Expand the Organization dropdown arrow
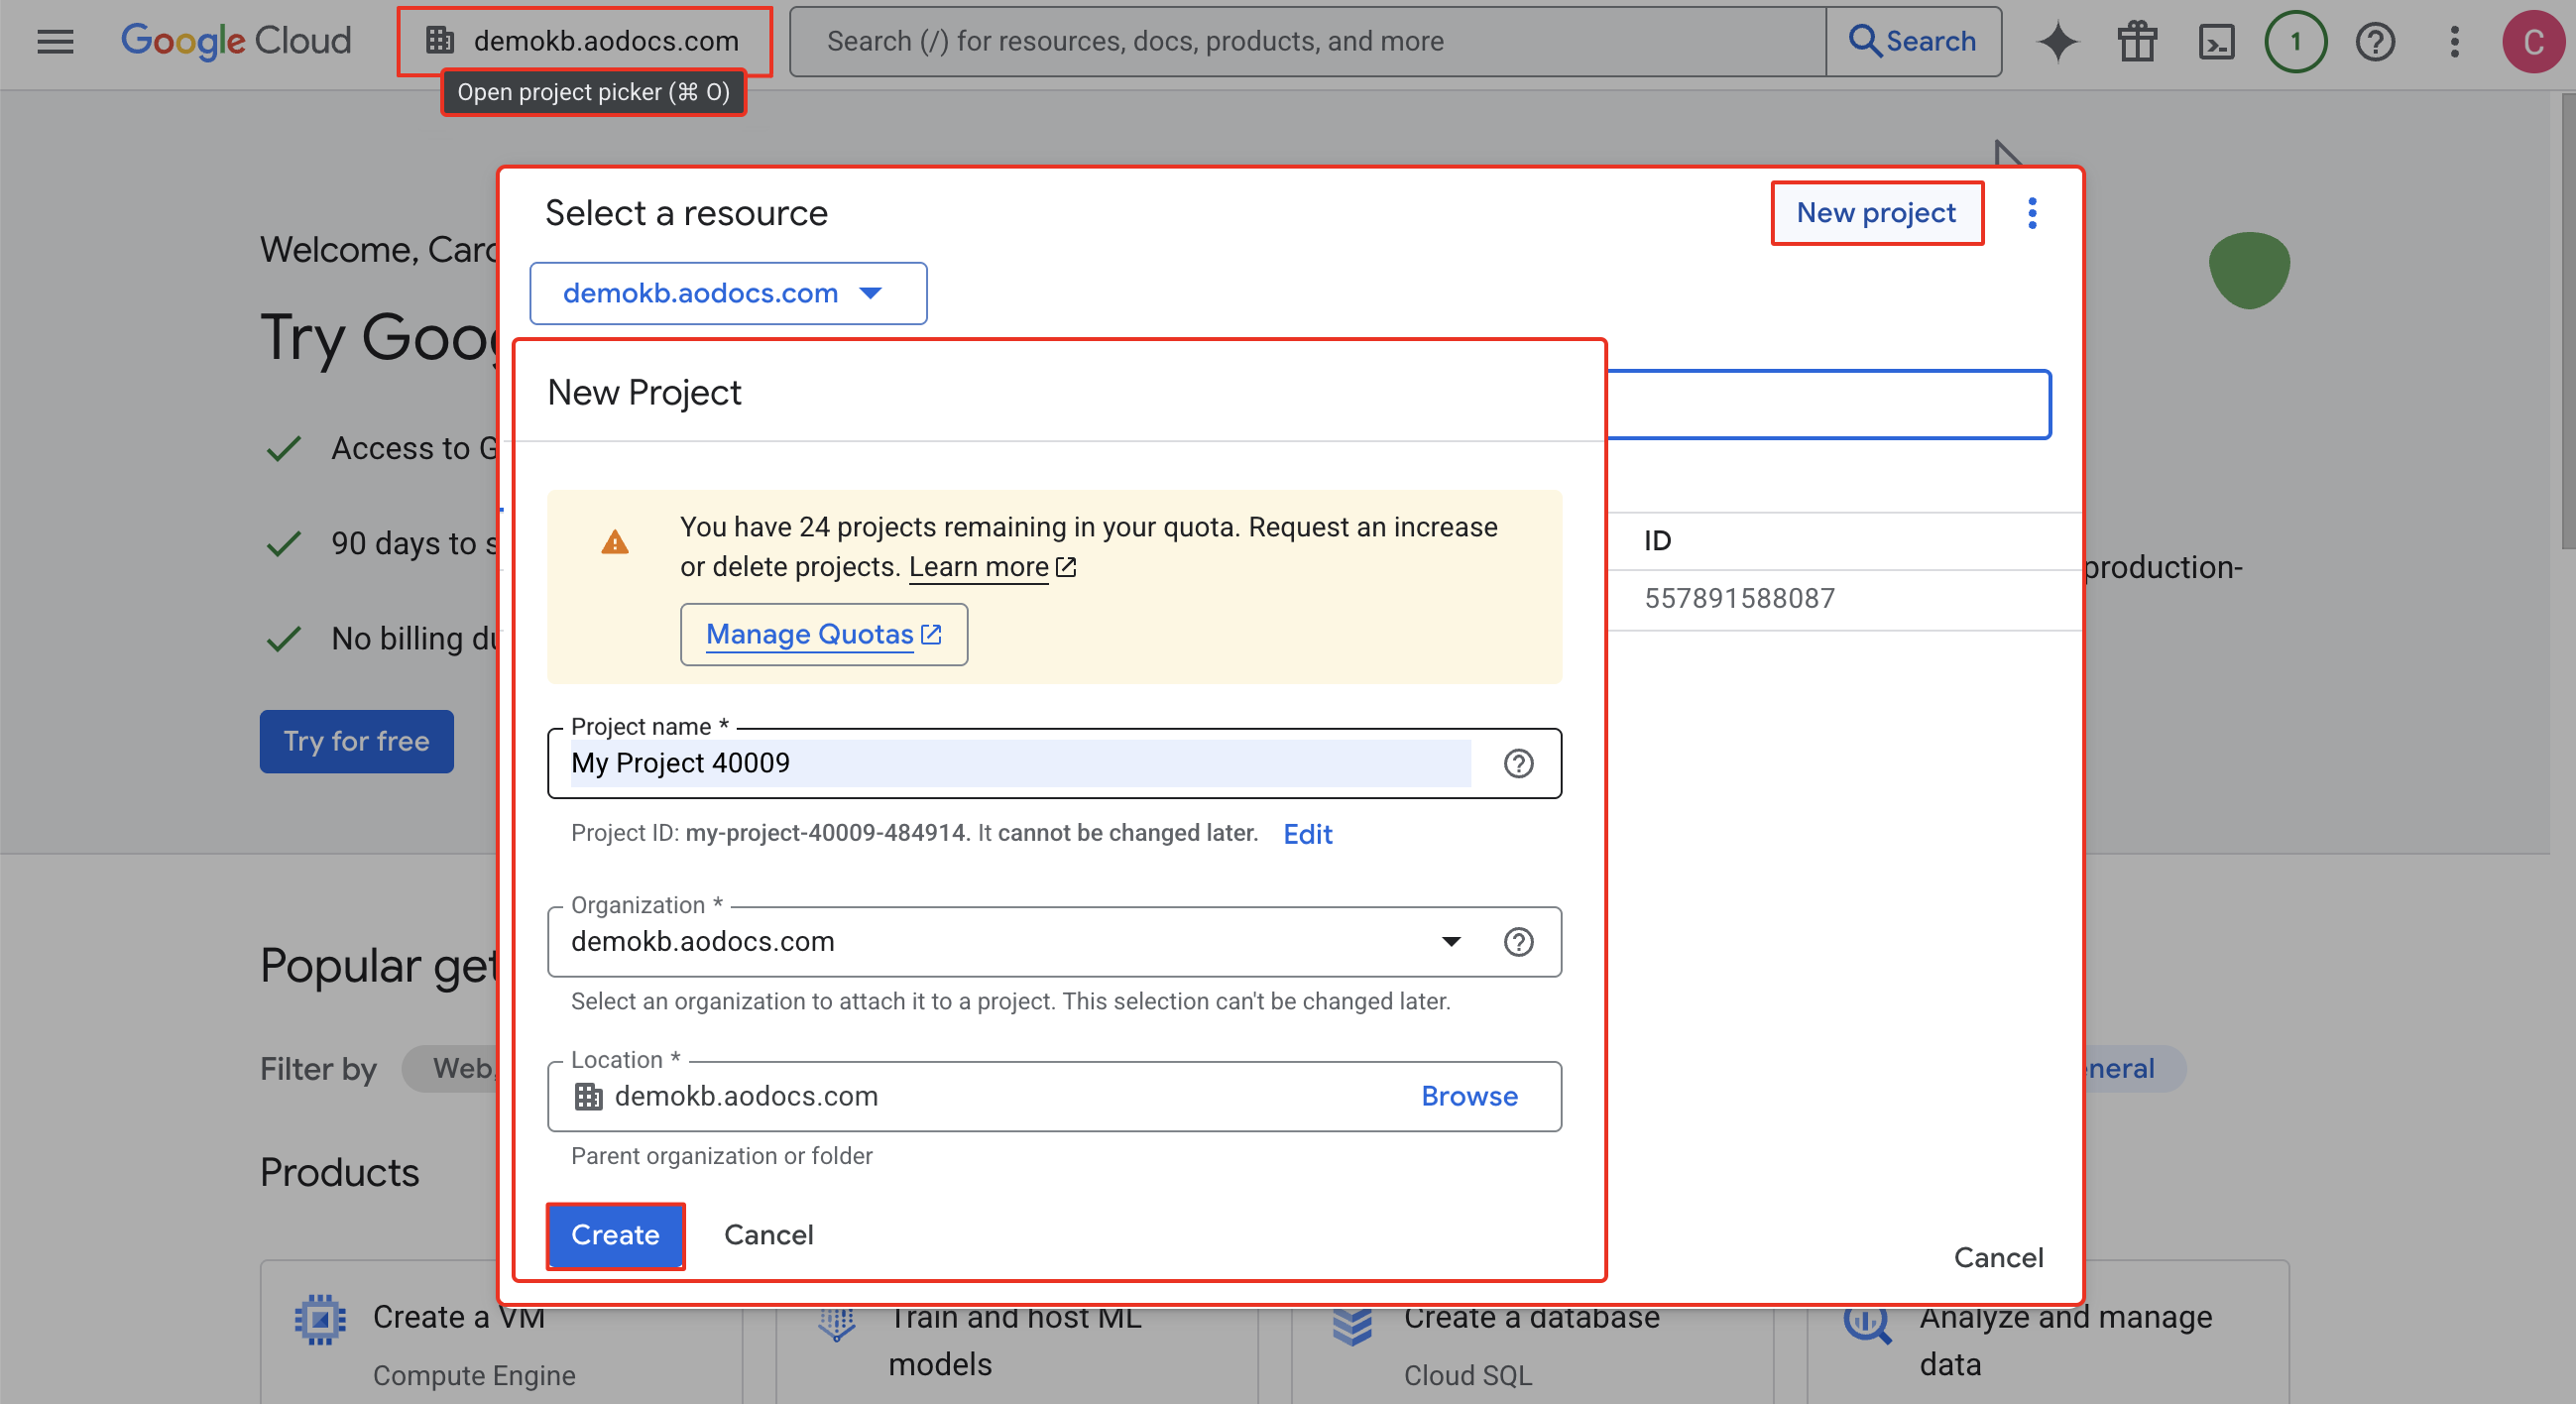This screenshot has height=1404, width=2576. (x=1450, y=942)
